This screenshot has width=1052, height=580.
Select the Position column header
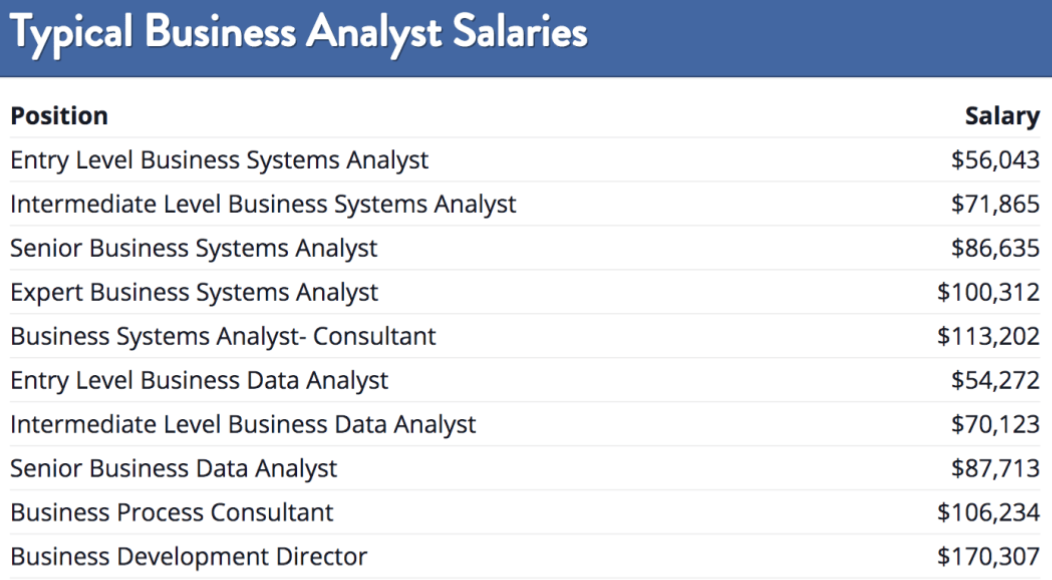pyautogui.click(x=59, y=116)
